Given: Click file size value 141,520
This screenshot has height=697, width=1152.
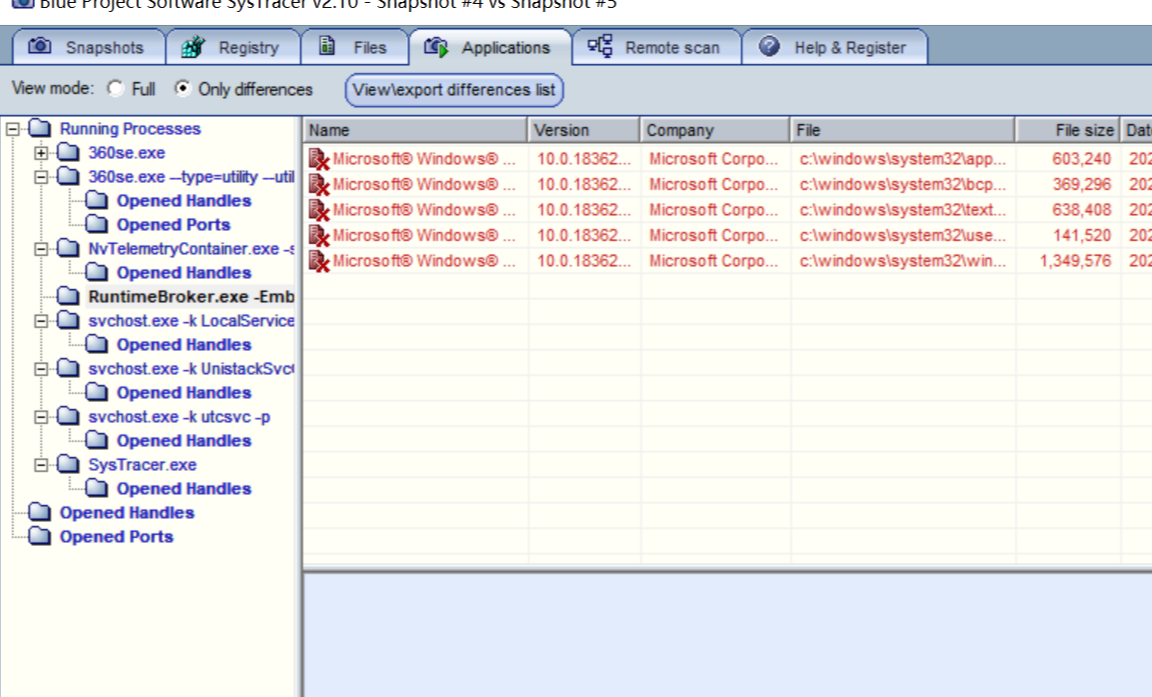Looking at the screenshot, I should coord(1081,235).
